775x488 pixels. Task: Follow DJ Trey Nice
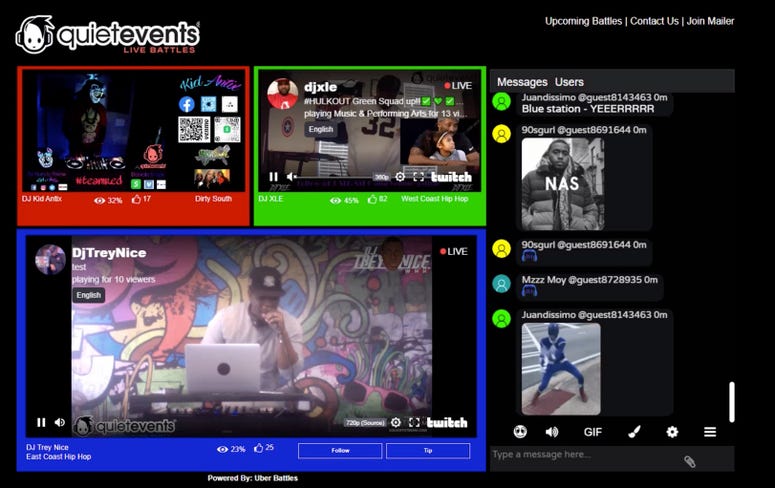point(340,451)
